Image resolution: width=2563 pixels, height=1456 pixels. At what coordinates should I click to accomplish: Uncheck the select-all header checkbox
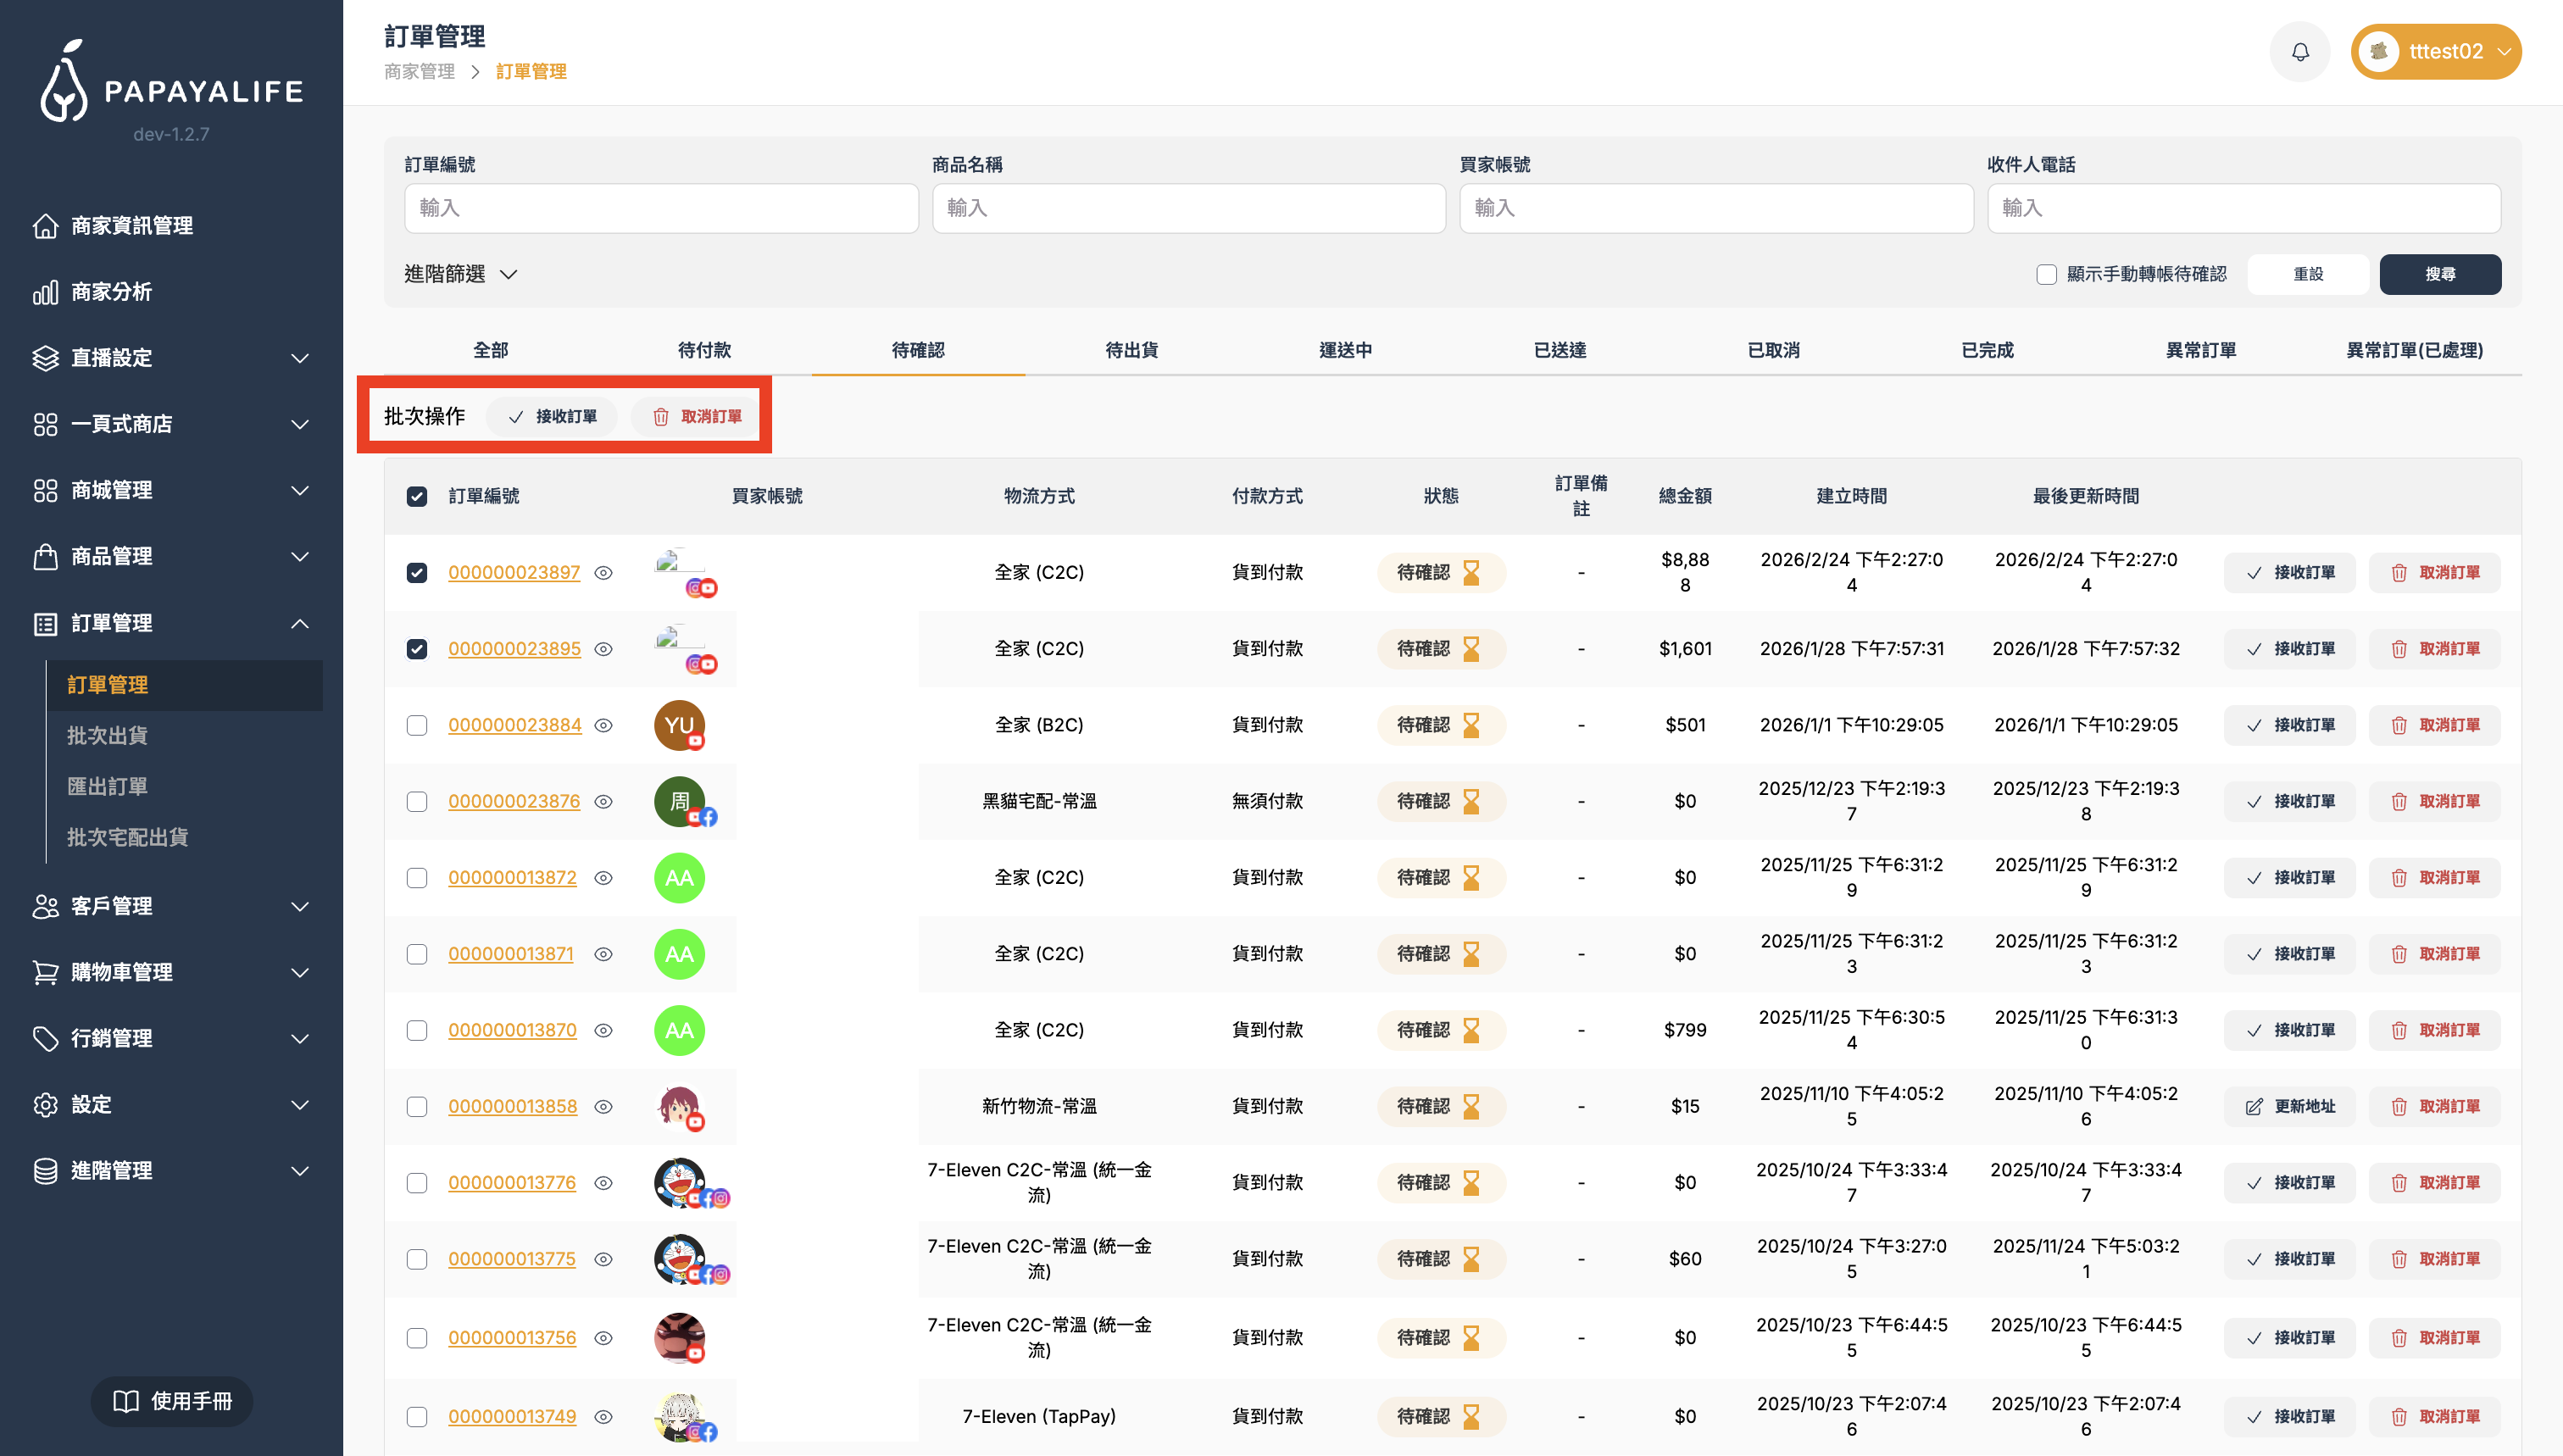pyautogui.click(x=417, y=497)
